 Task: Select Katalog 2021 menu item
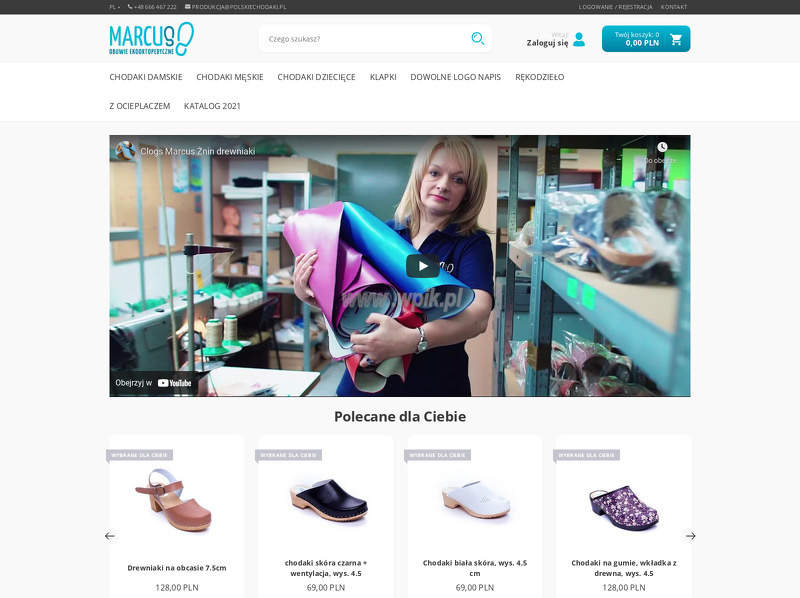point(212,106)
